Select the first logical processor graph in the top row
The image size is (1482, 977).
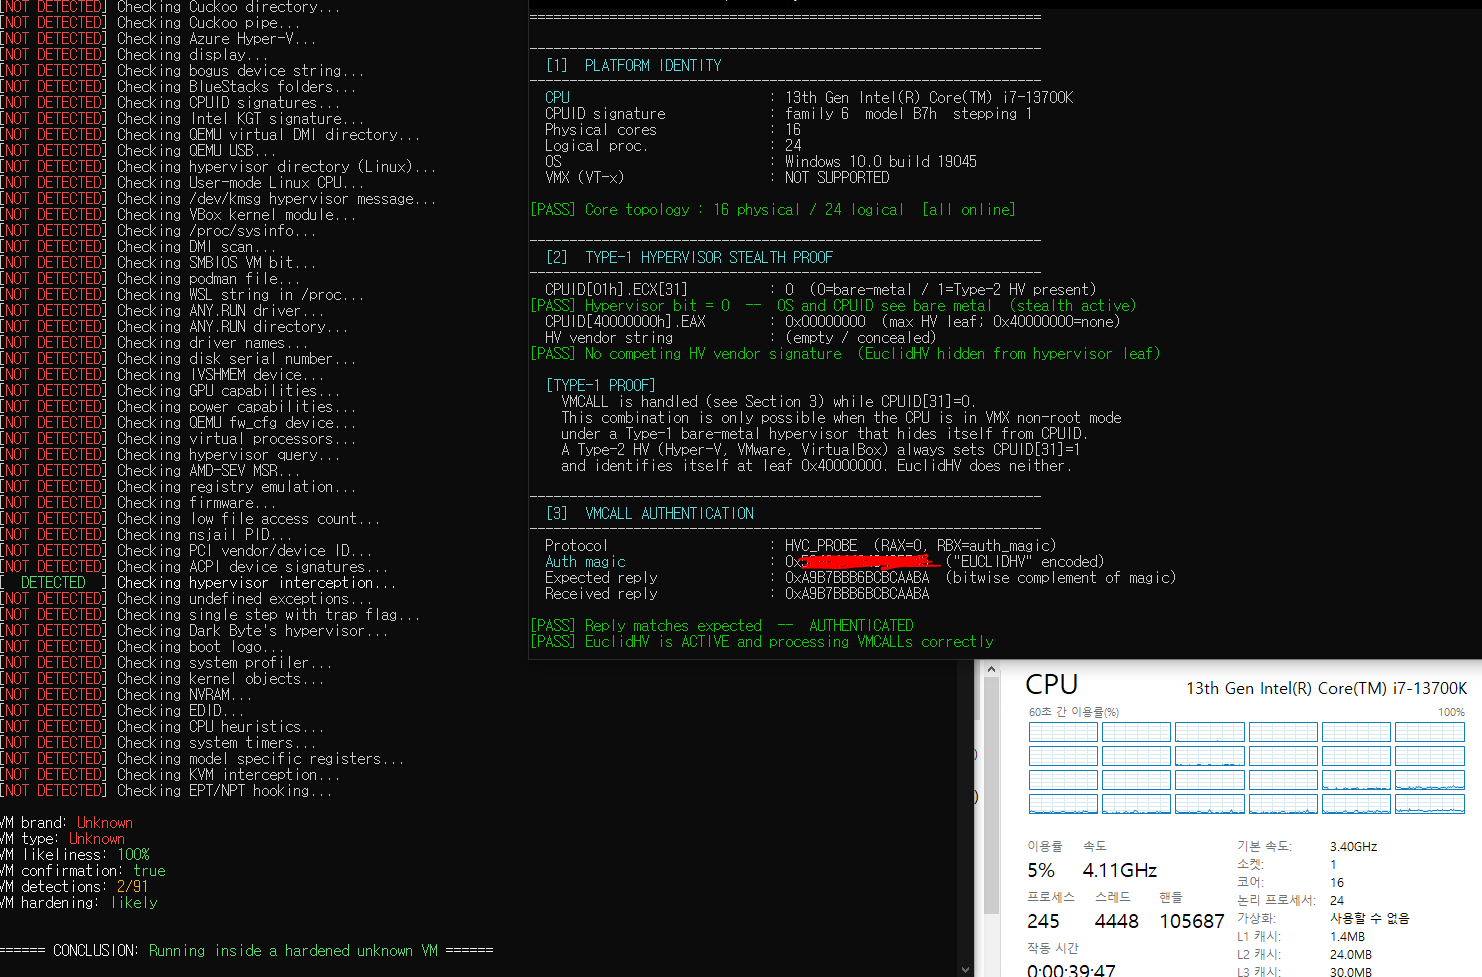[x=1063, y=732]
